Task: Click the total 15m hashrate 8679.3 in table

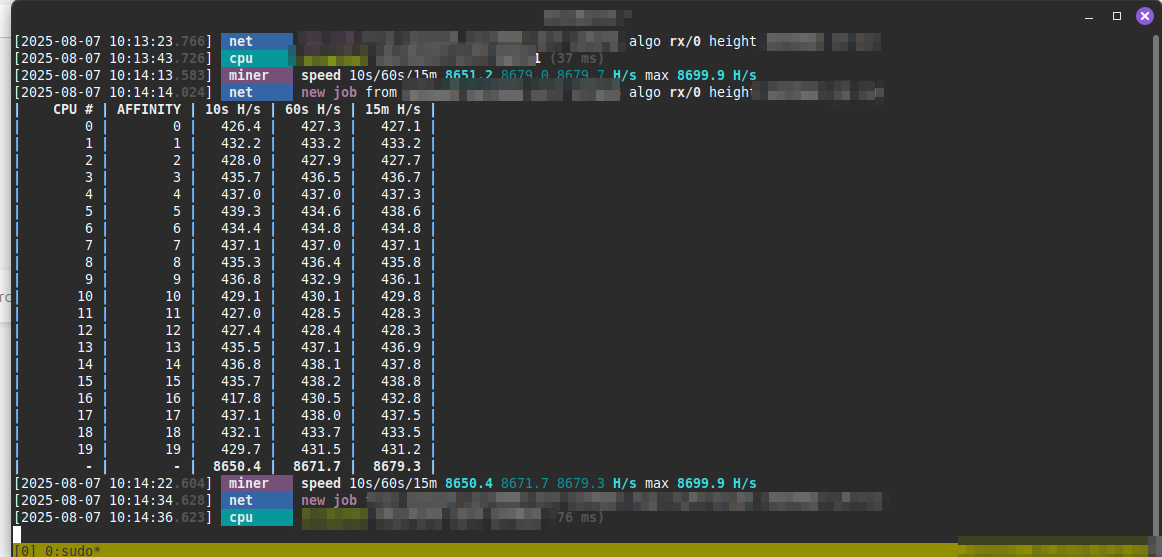Action: pos(397,467)
